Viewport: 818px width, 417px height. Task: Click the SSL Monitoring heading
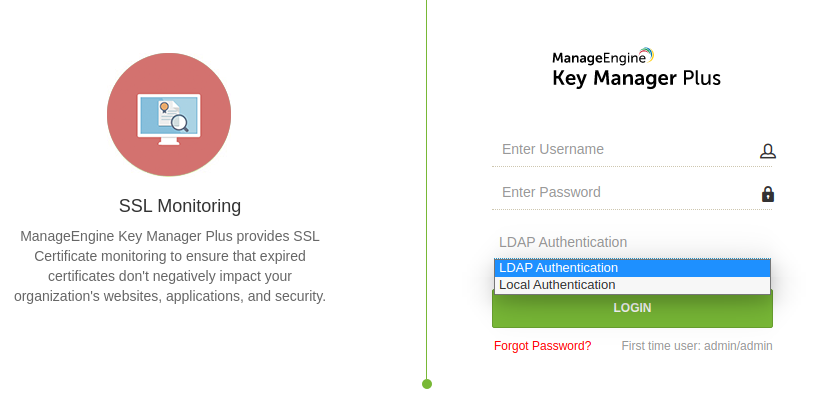180,207
